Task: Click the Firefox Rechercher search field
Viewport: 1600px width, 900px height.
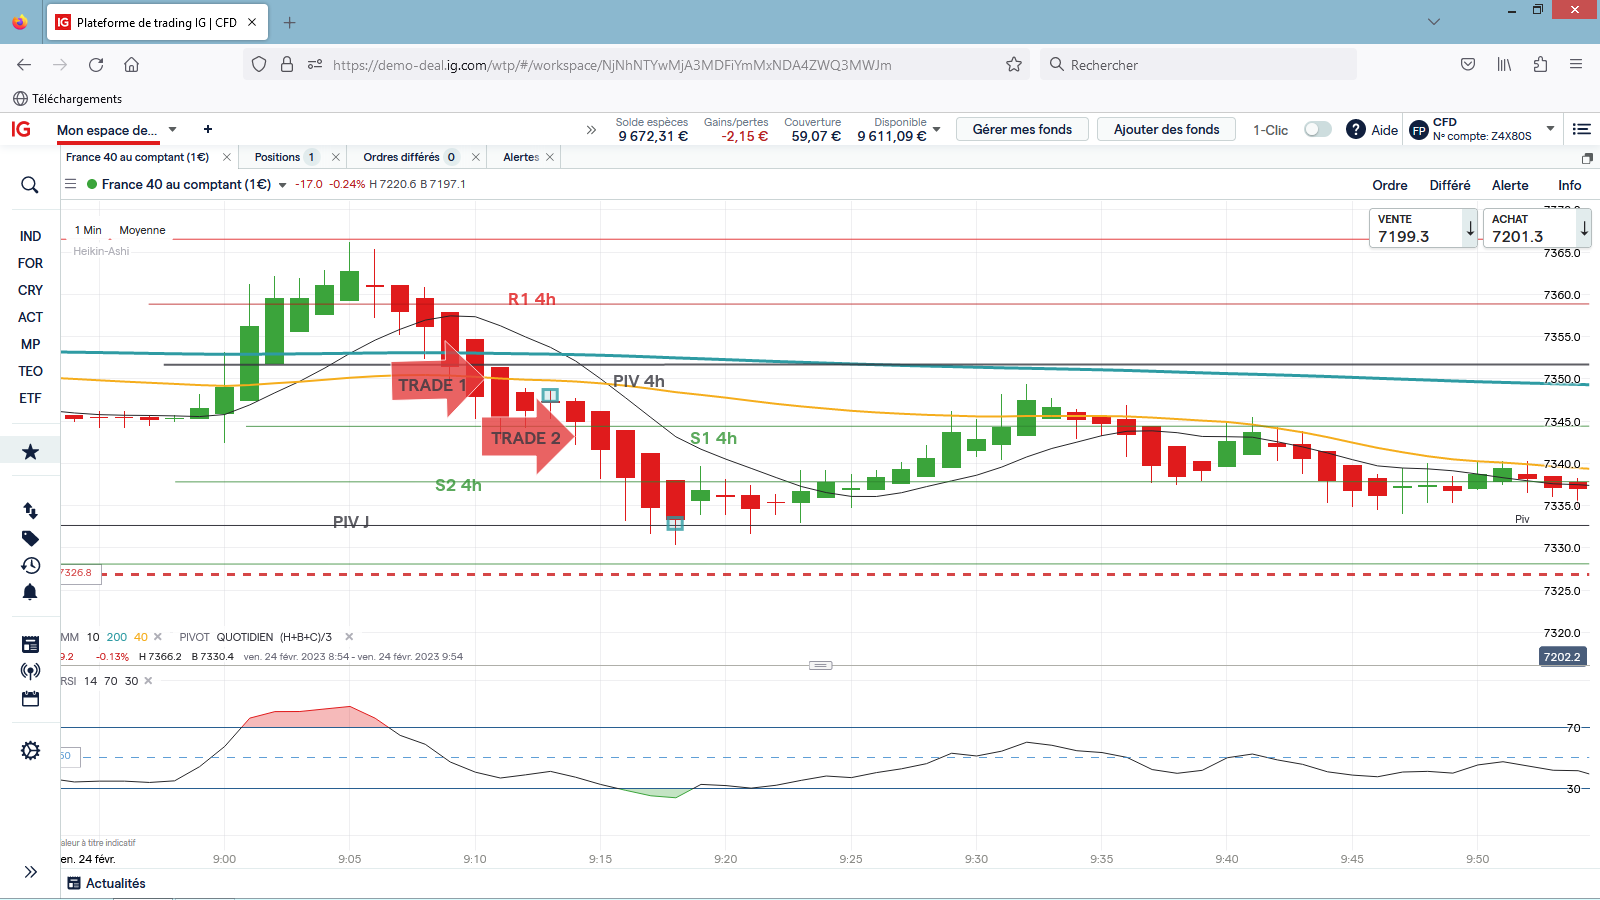Action: click(x=1198, y=65)
